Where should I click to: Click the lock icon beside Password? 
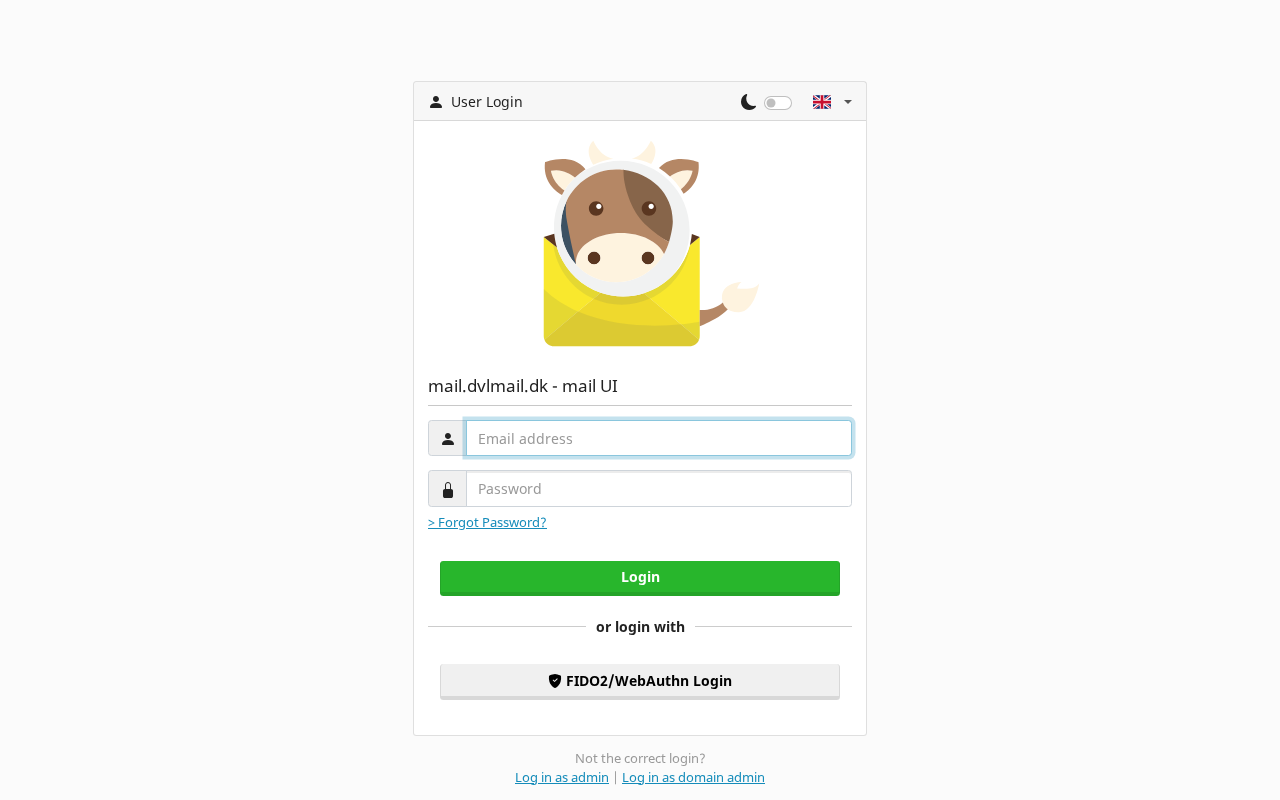448,489
